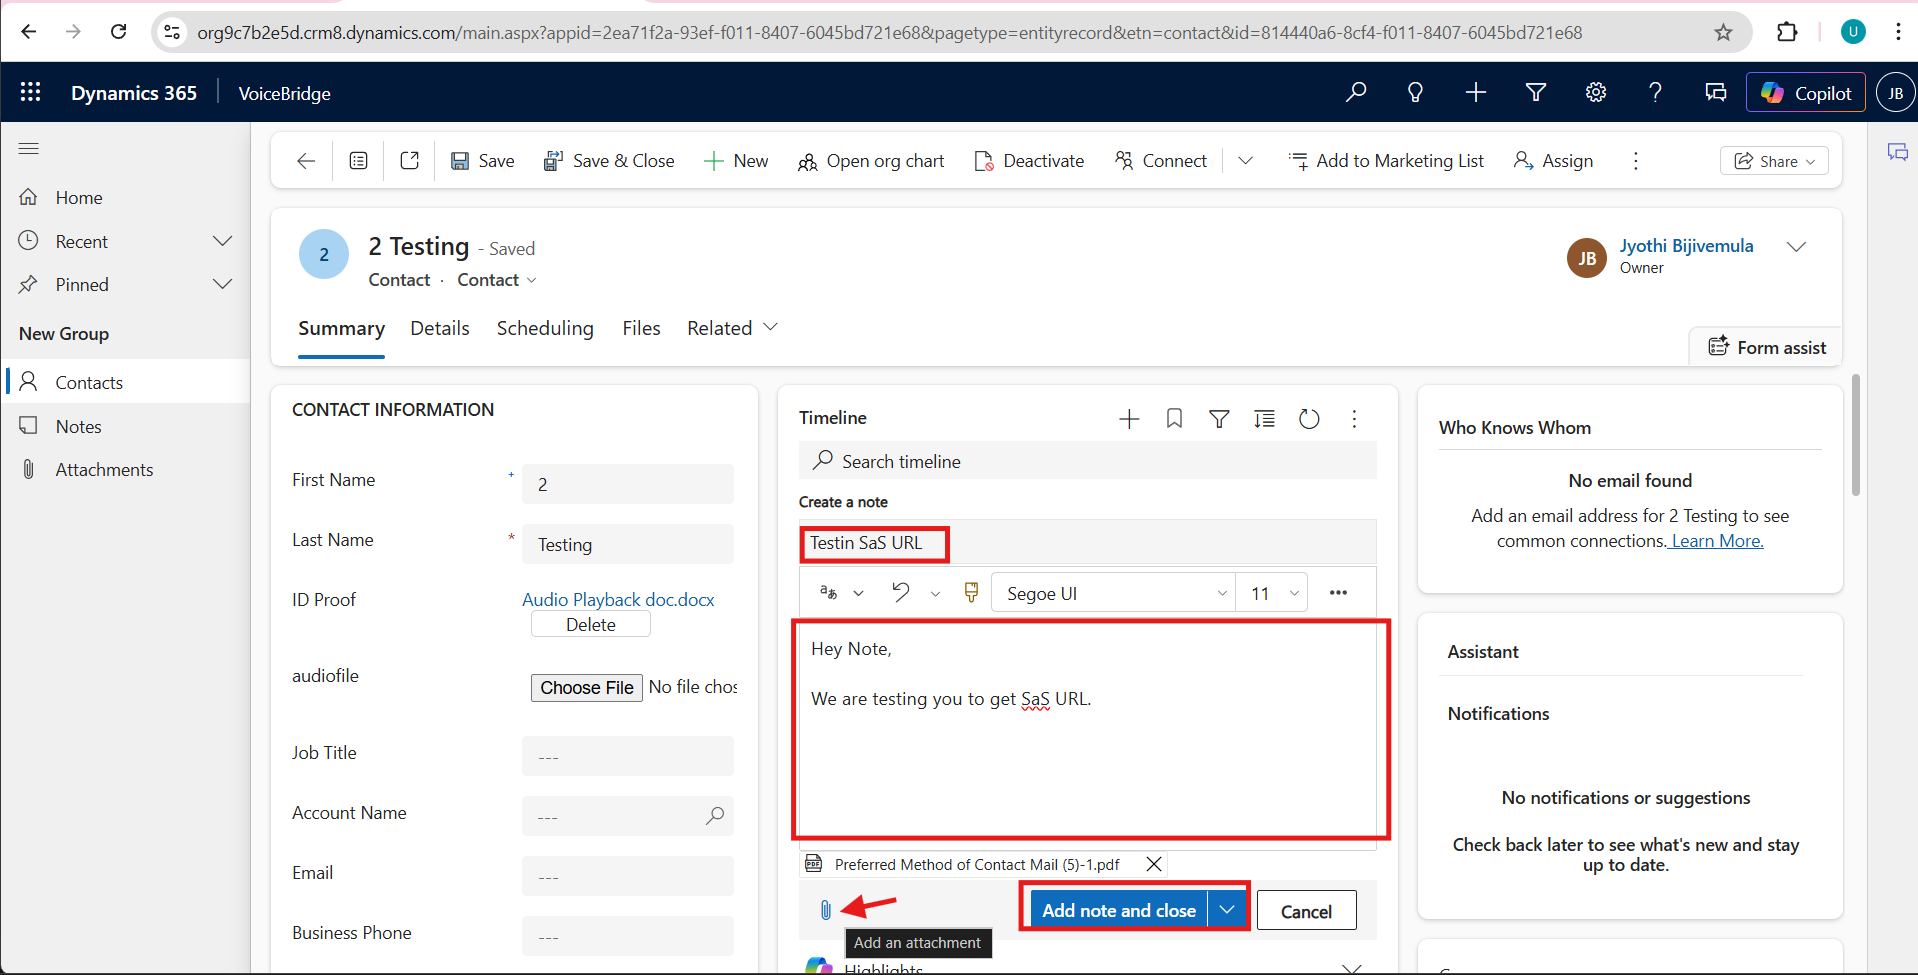Open the format painter in note toolbar

pyautogui.click(x=970, y=593)
